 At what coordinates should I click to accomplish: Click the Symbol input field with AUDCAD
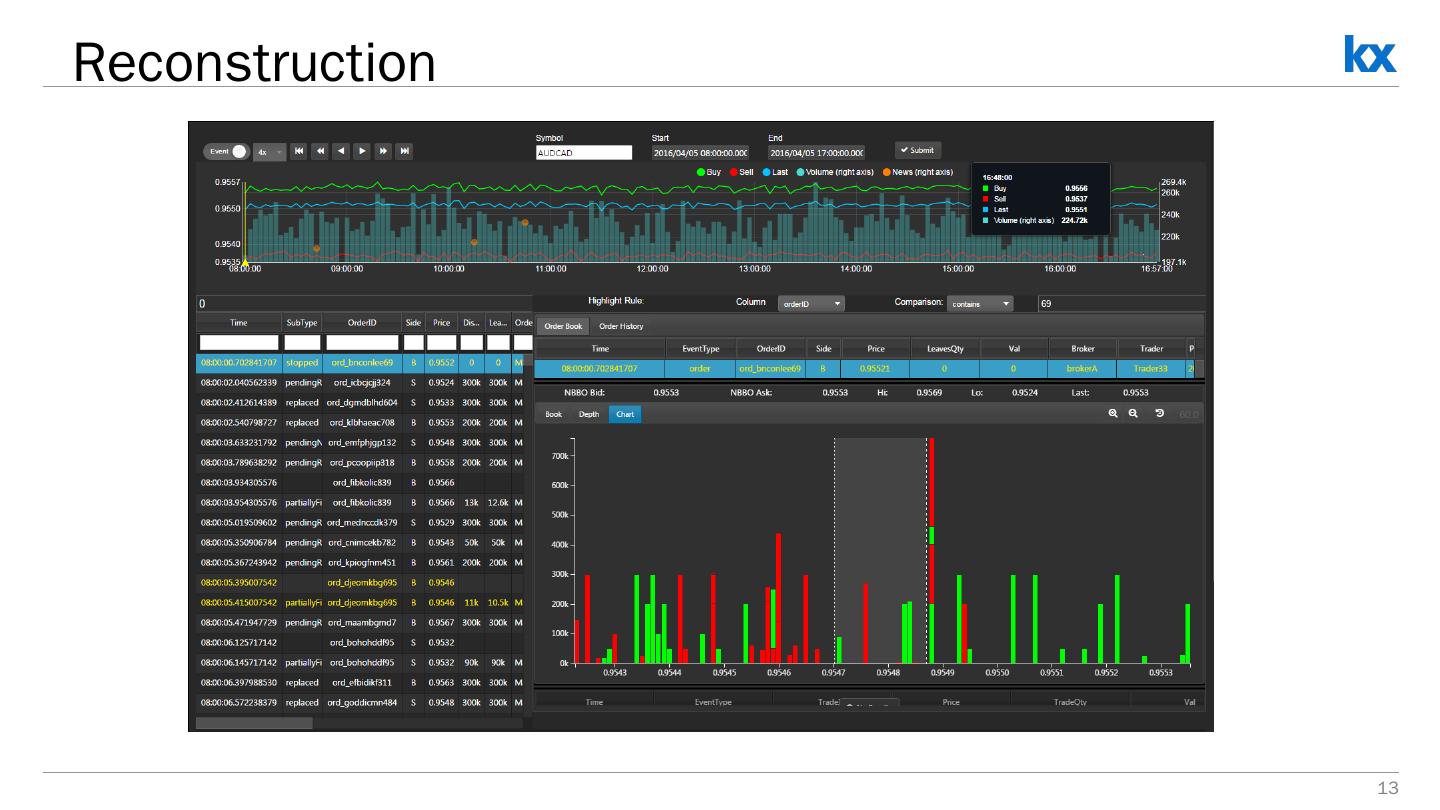[x=584, y=153]
